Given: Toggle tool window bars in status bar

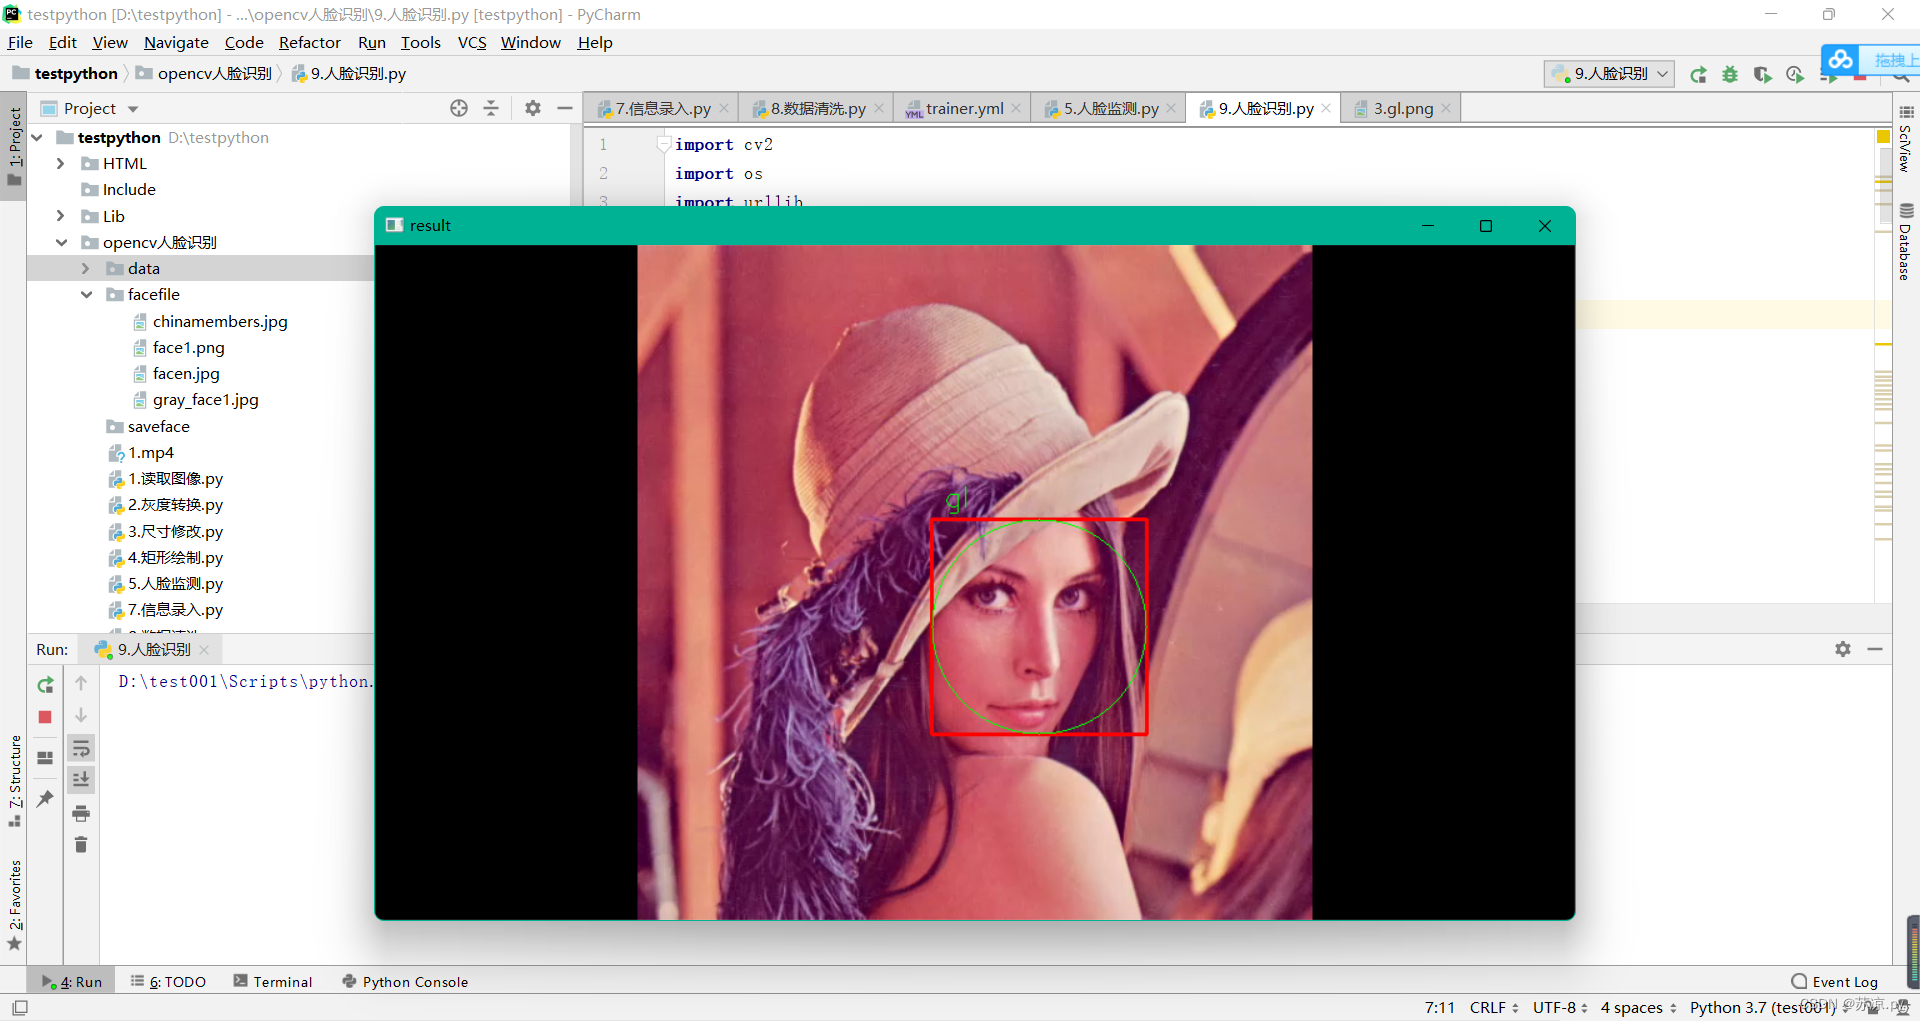Looking at the screenshot, I should 20,1008.
